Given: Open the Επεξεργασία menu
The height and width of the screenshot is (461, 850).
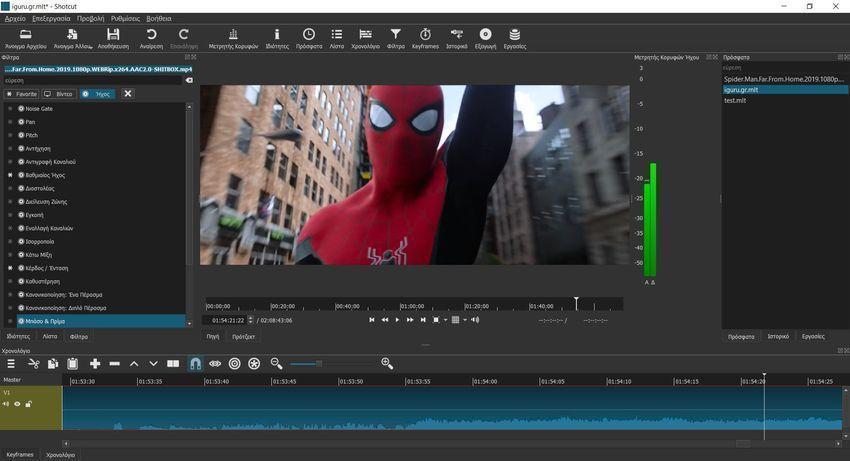Looking at the screenshot, I should click(x=51, y=18).
